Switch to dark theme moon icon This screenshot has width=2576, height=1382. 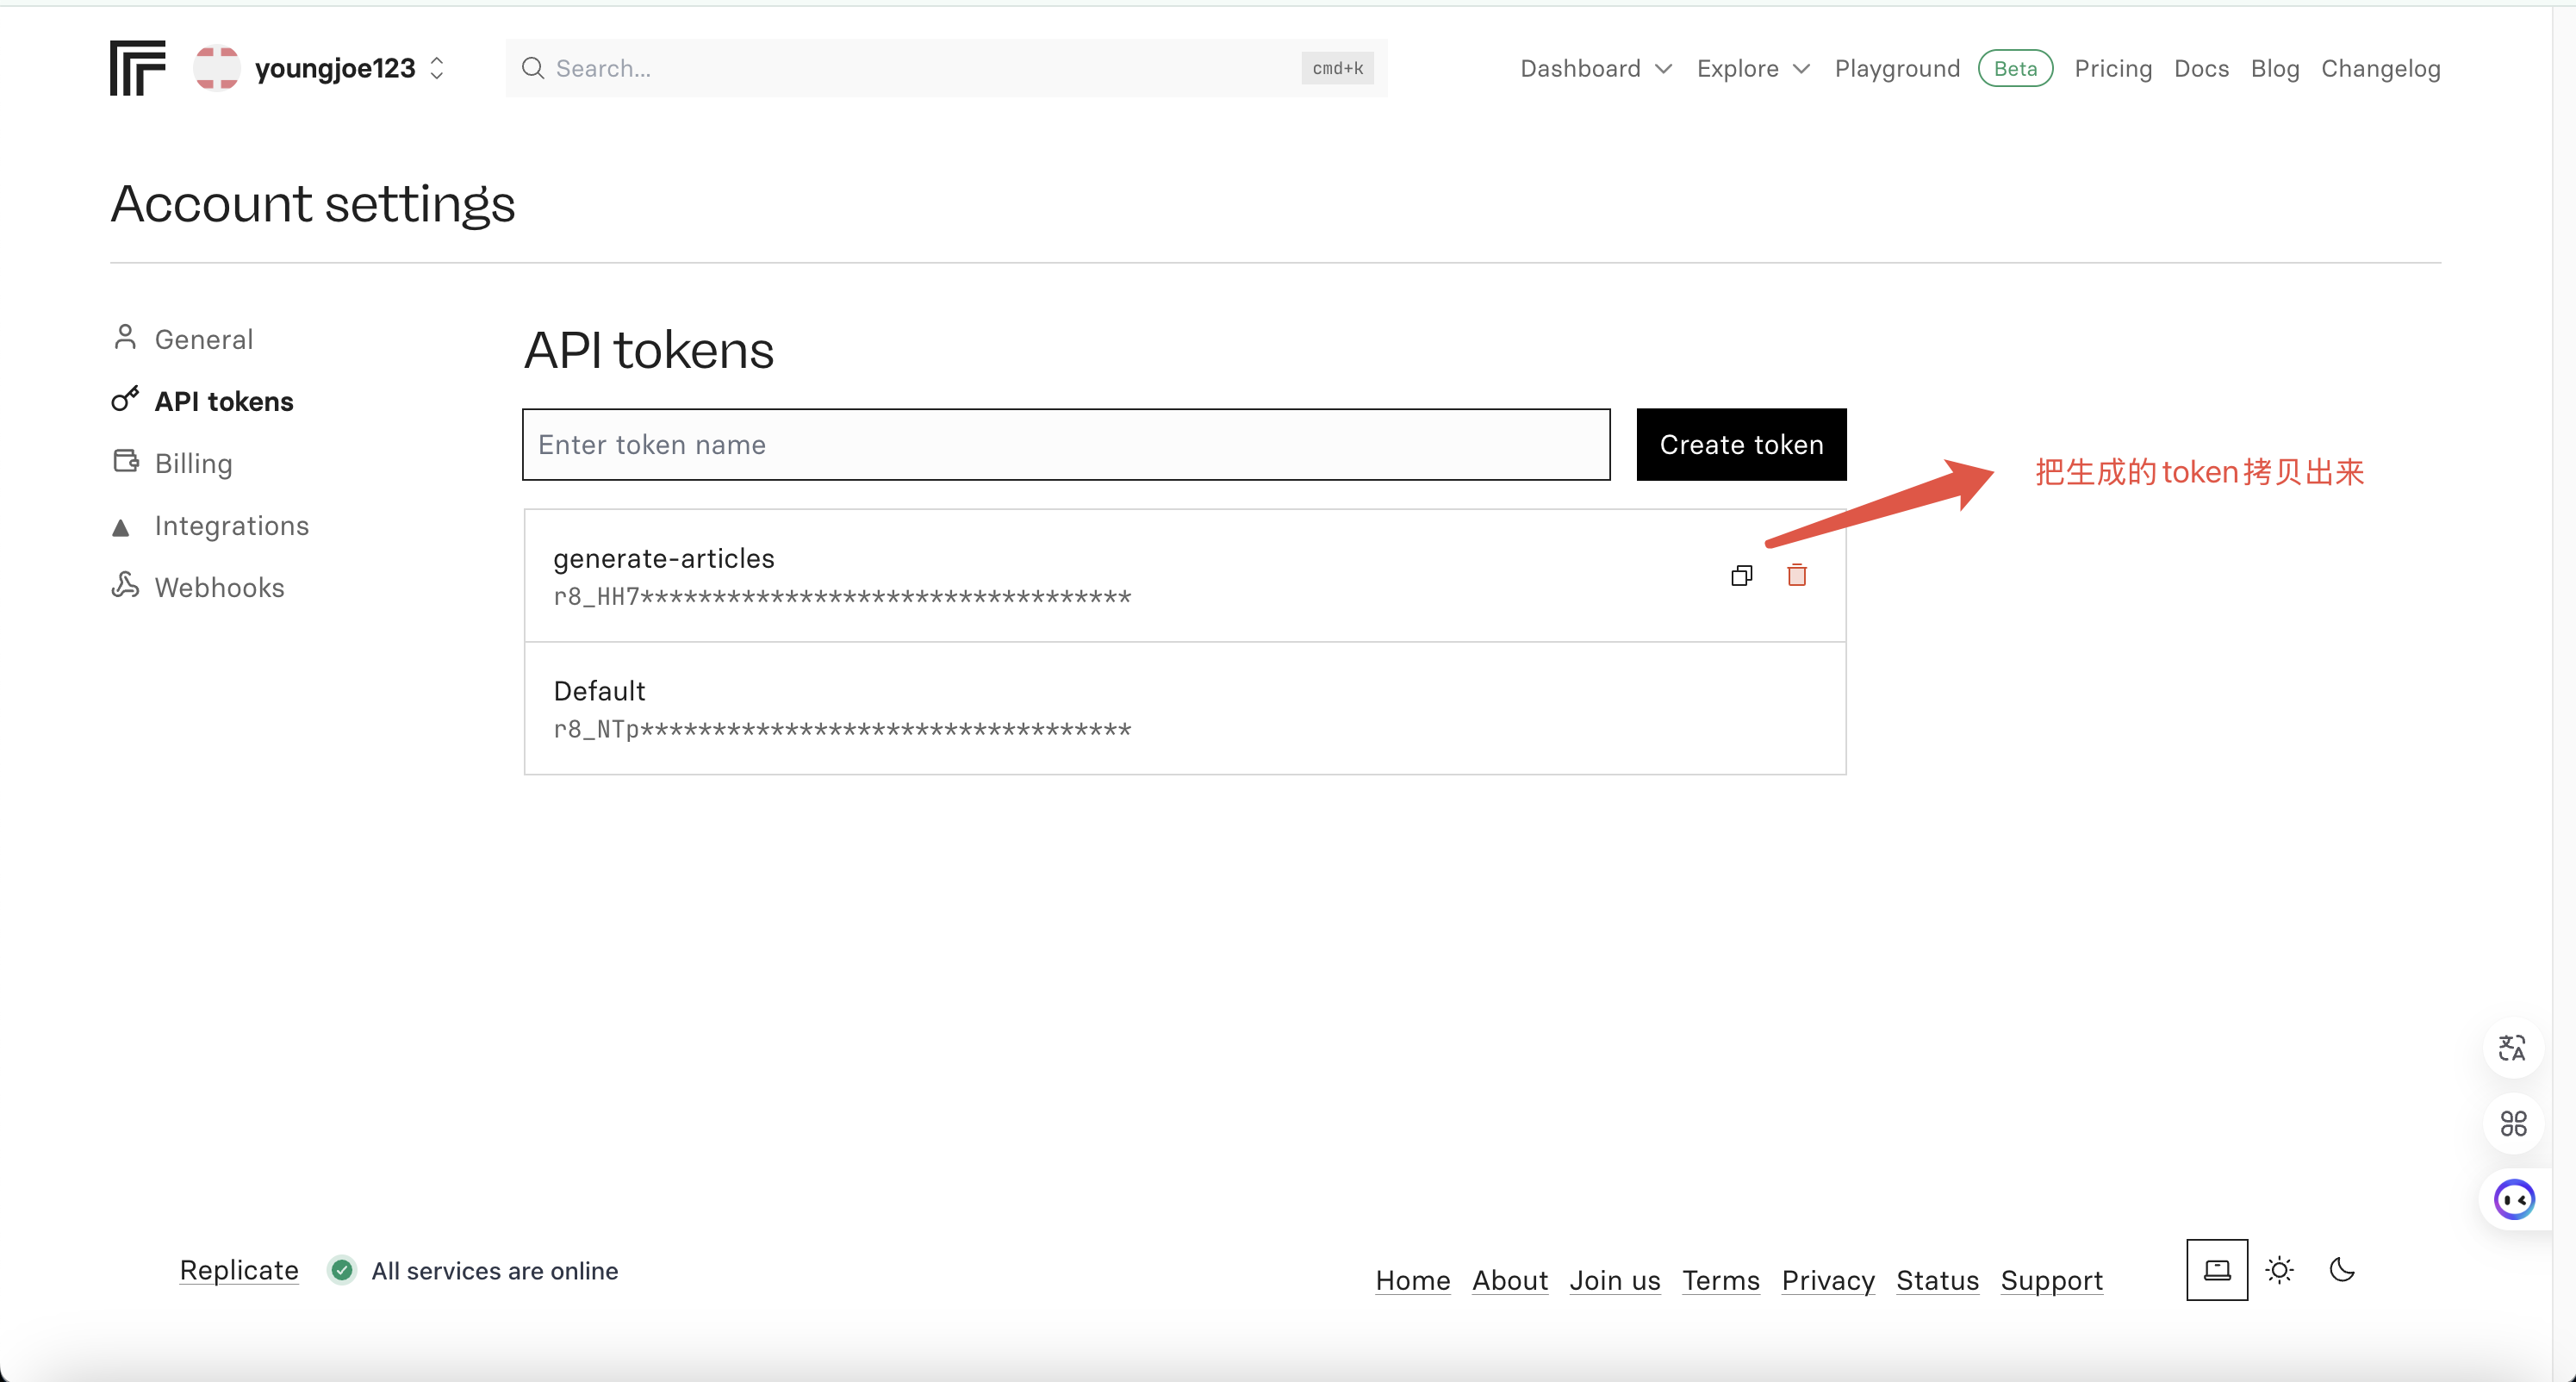[2341, 1270]
